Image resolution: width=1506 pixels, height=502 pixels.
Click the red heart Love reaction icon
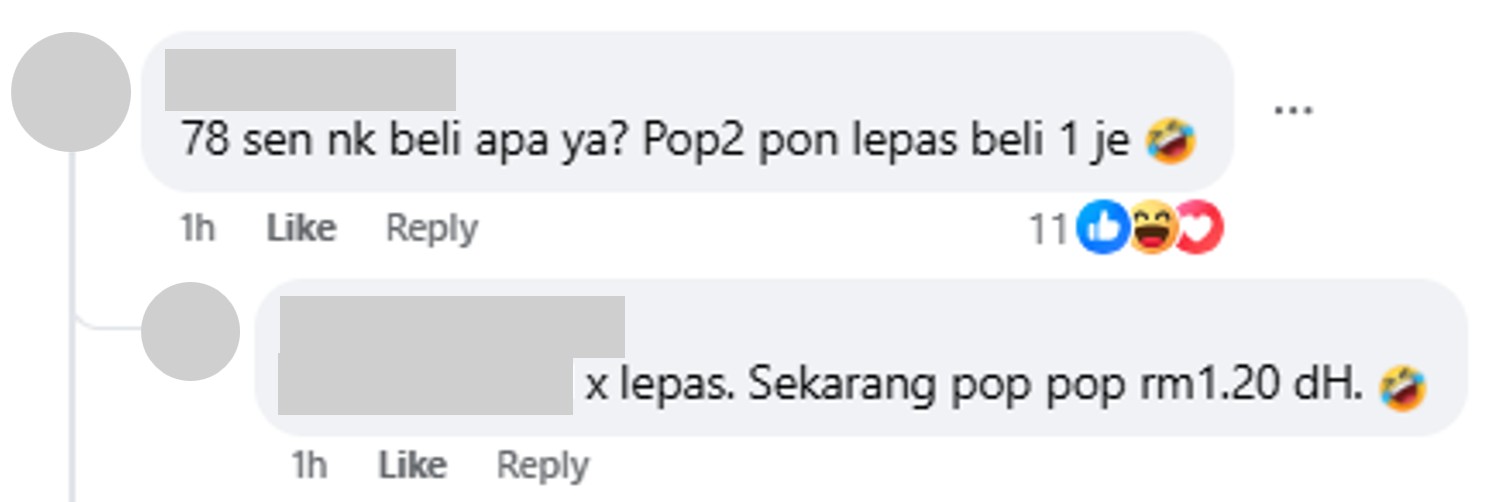[1198, 231]
